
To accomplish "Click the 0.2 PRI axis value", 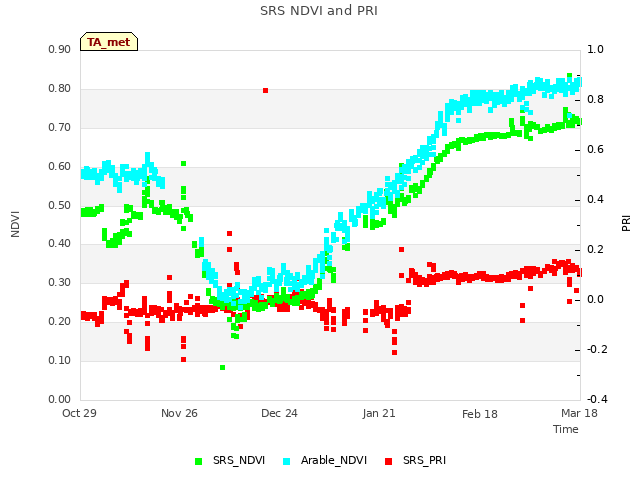I will click(x=596, y=249).
